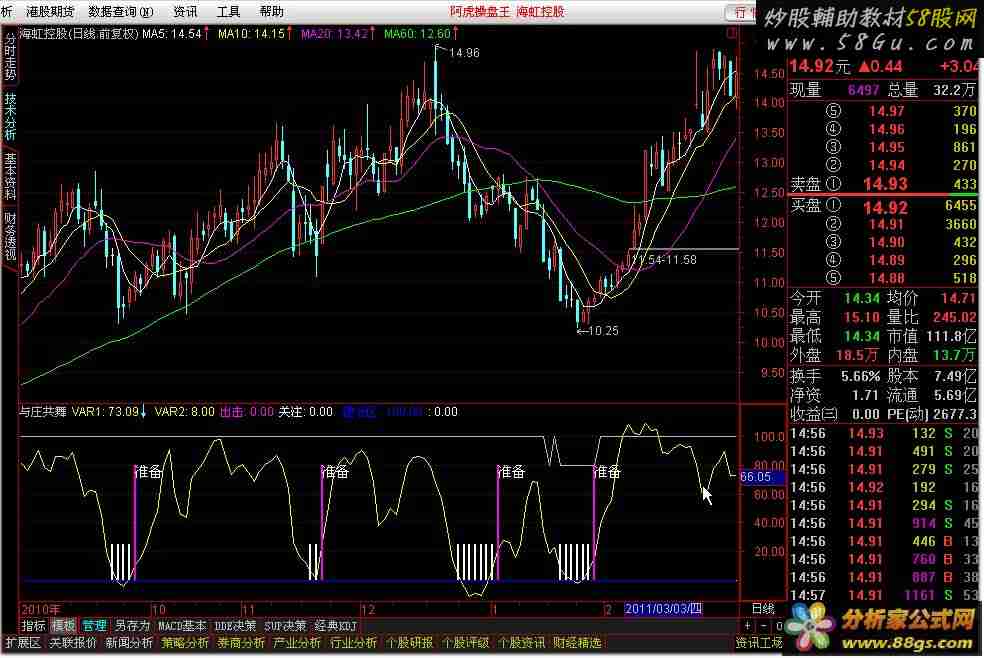Click the 14:57 last trade tick row
The width and height of the screenshot is (984, 658).
tap(883, 595)
